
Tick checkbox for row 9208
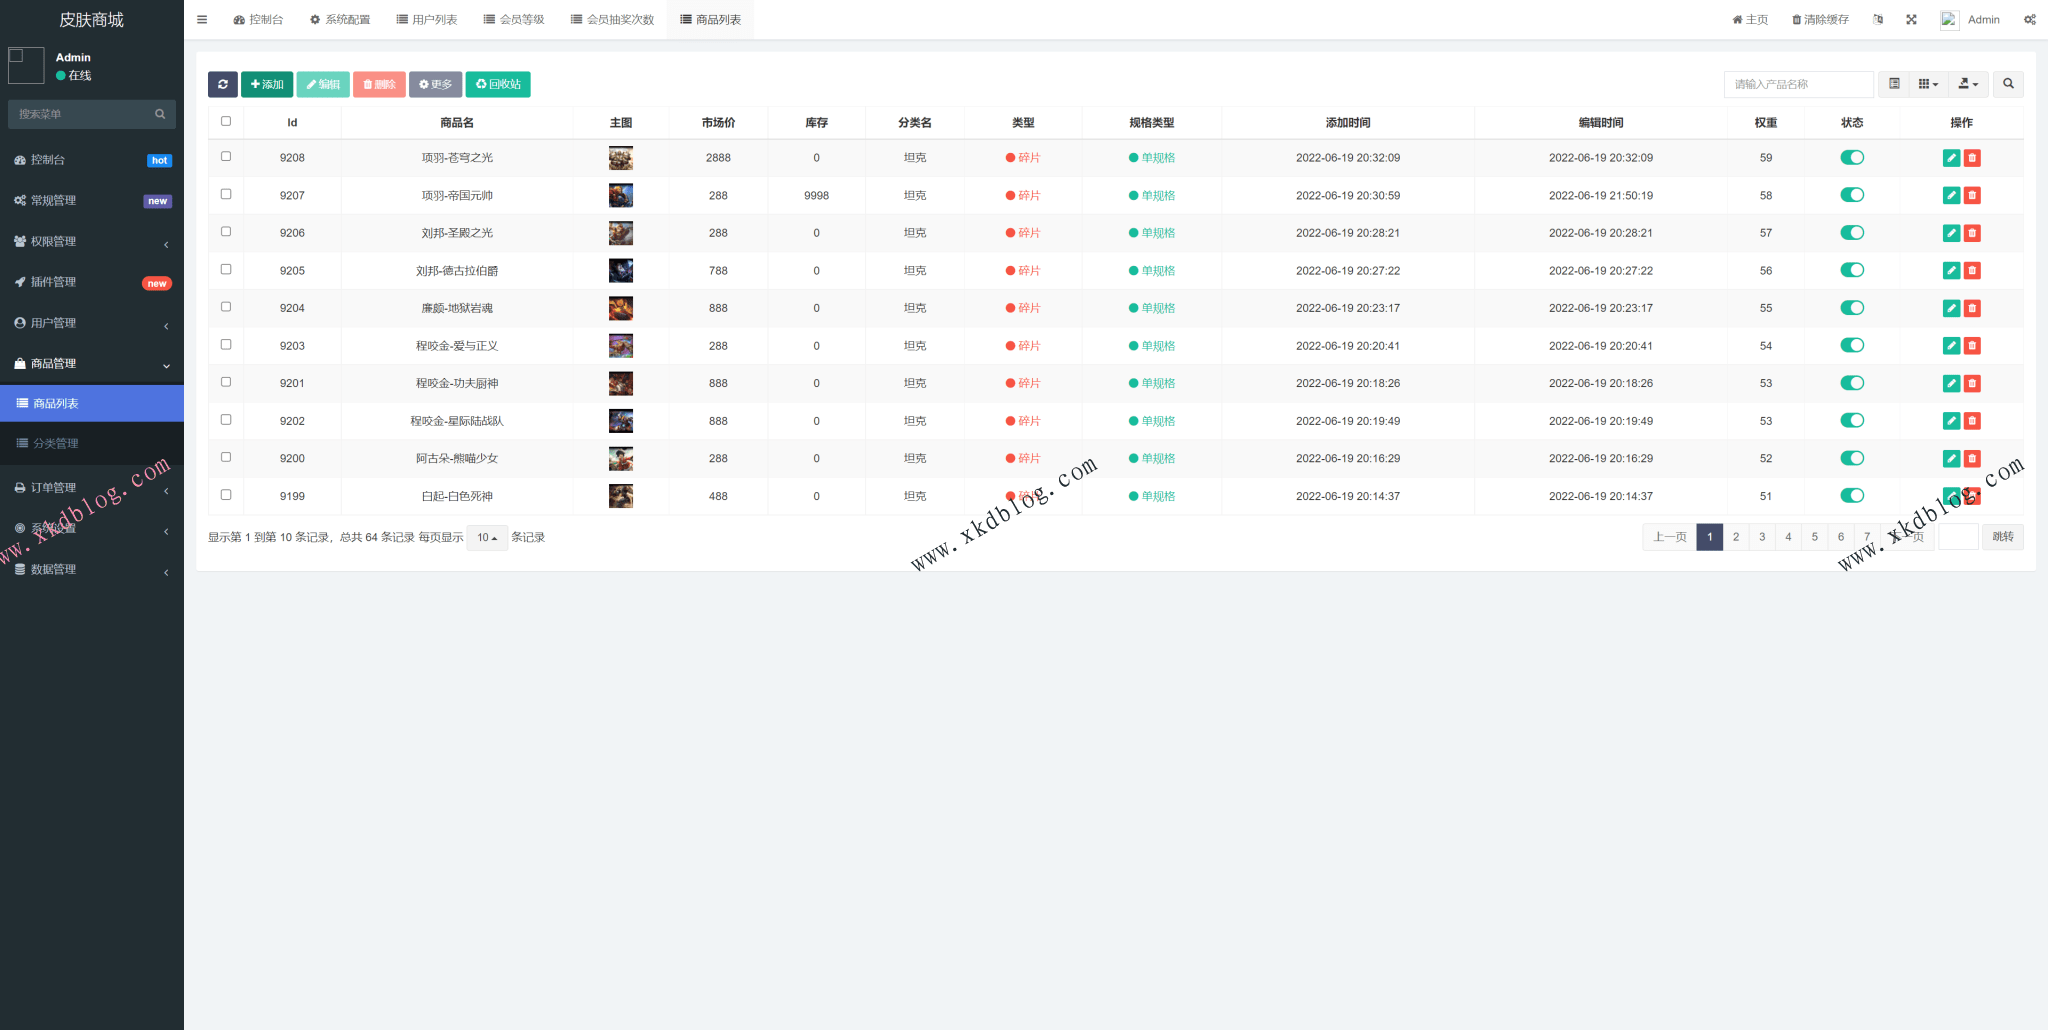[x=226, y=156]
